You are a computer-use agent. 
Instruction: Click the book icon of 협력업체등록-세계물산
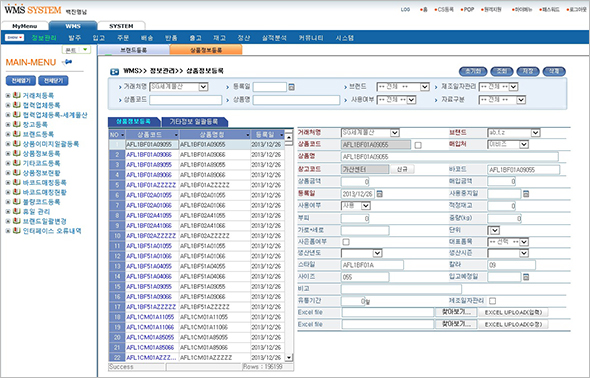click(17, 115)
